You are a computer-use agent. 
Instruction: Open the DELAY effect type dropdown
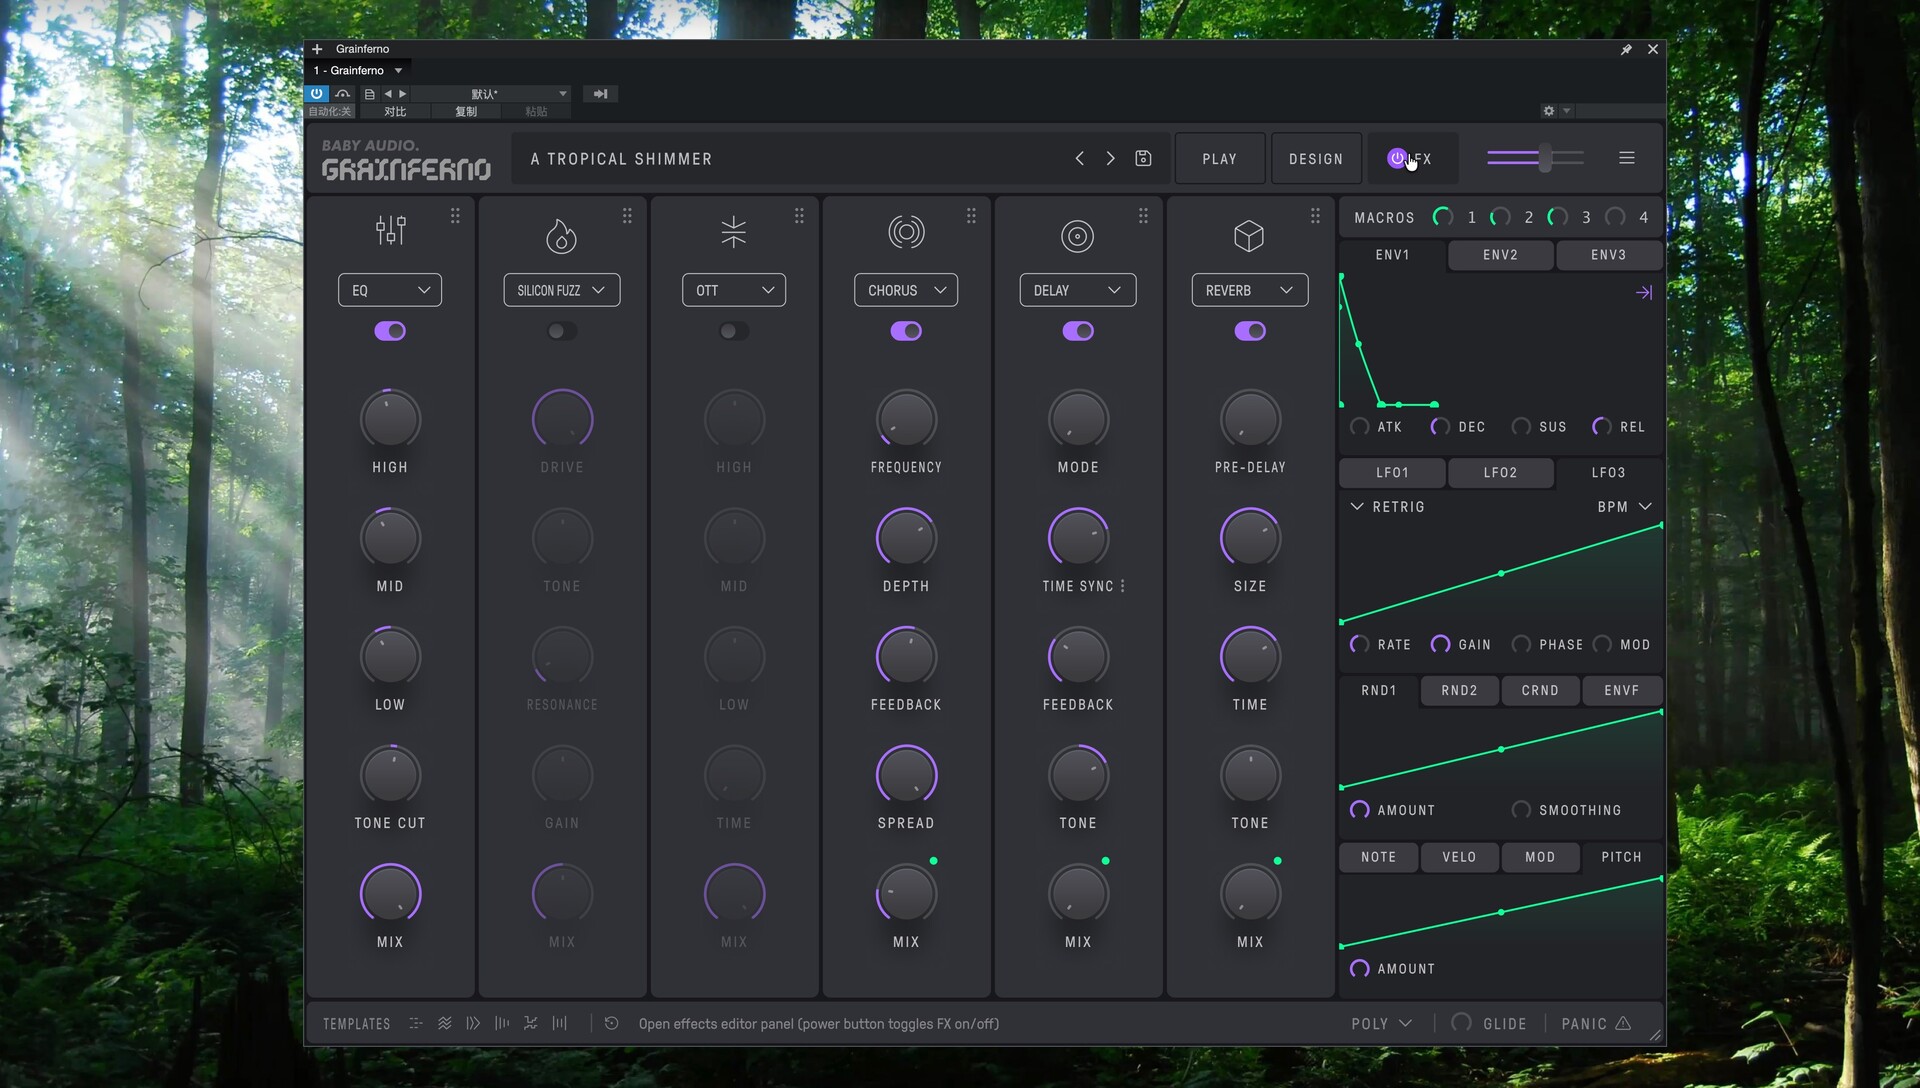[1078, 290]
